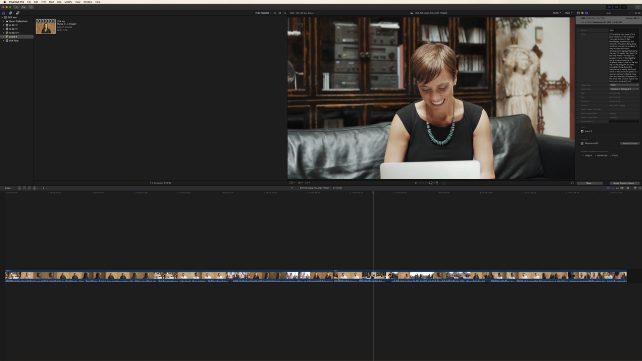Select the project thumbnail in the browser

45,26
